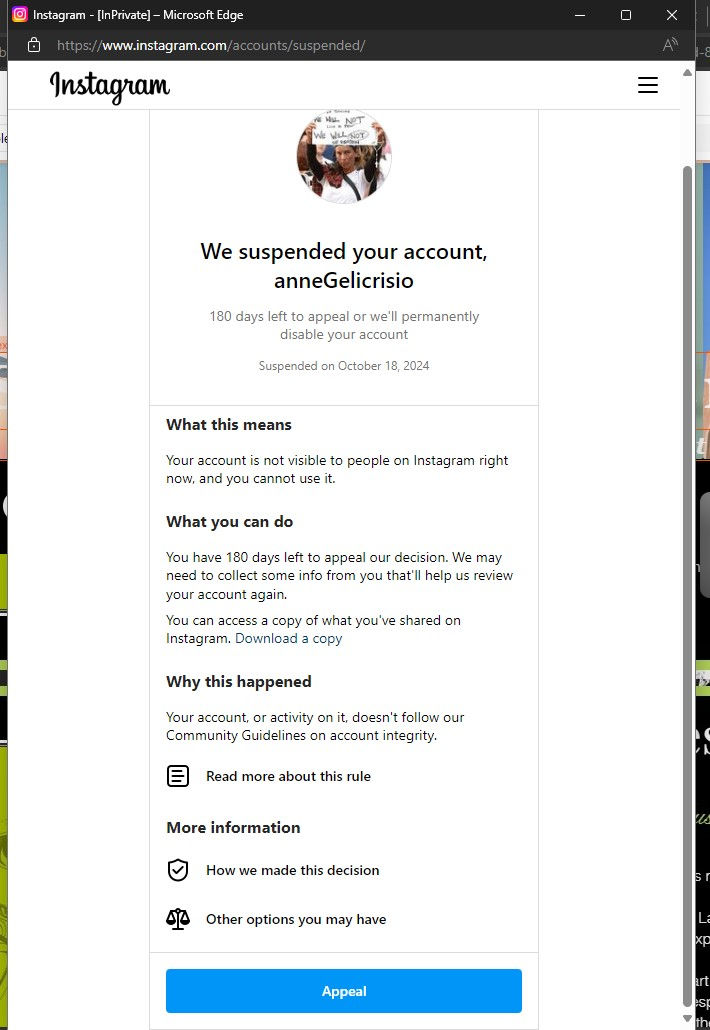Click the Instagram logo
This screenshot has height=1030, width=710.
pyautogui.click(x=110, y=87)
